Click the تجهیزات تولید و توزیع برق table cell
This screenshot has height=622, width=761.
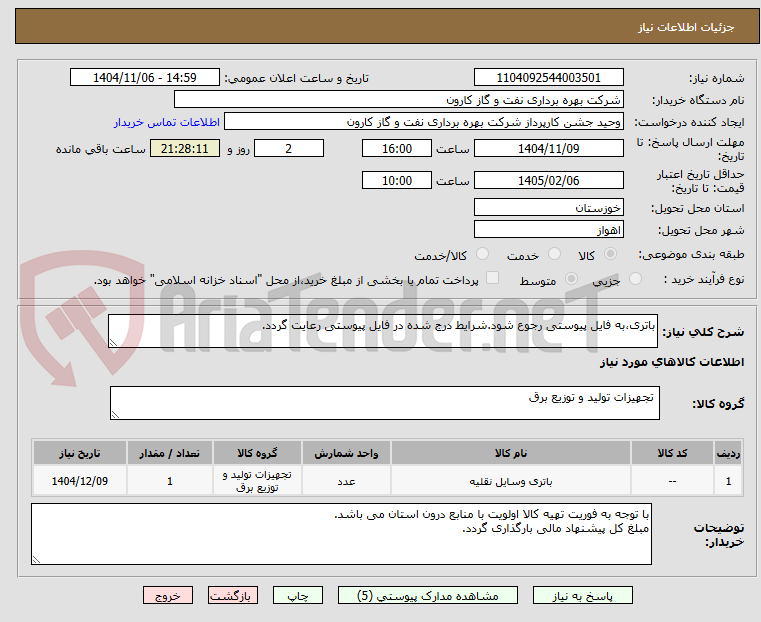click(x=257, y=481)
